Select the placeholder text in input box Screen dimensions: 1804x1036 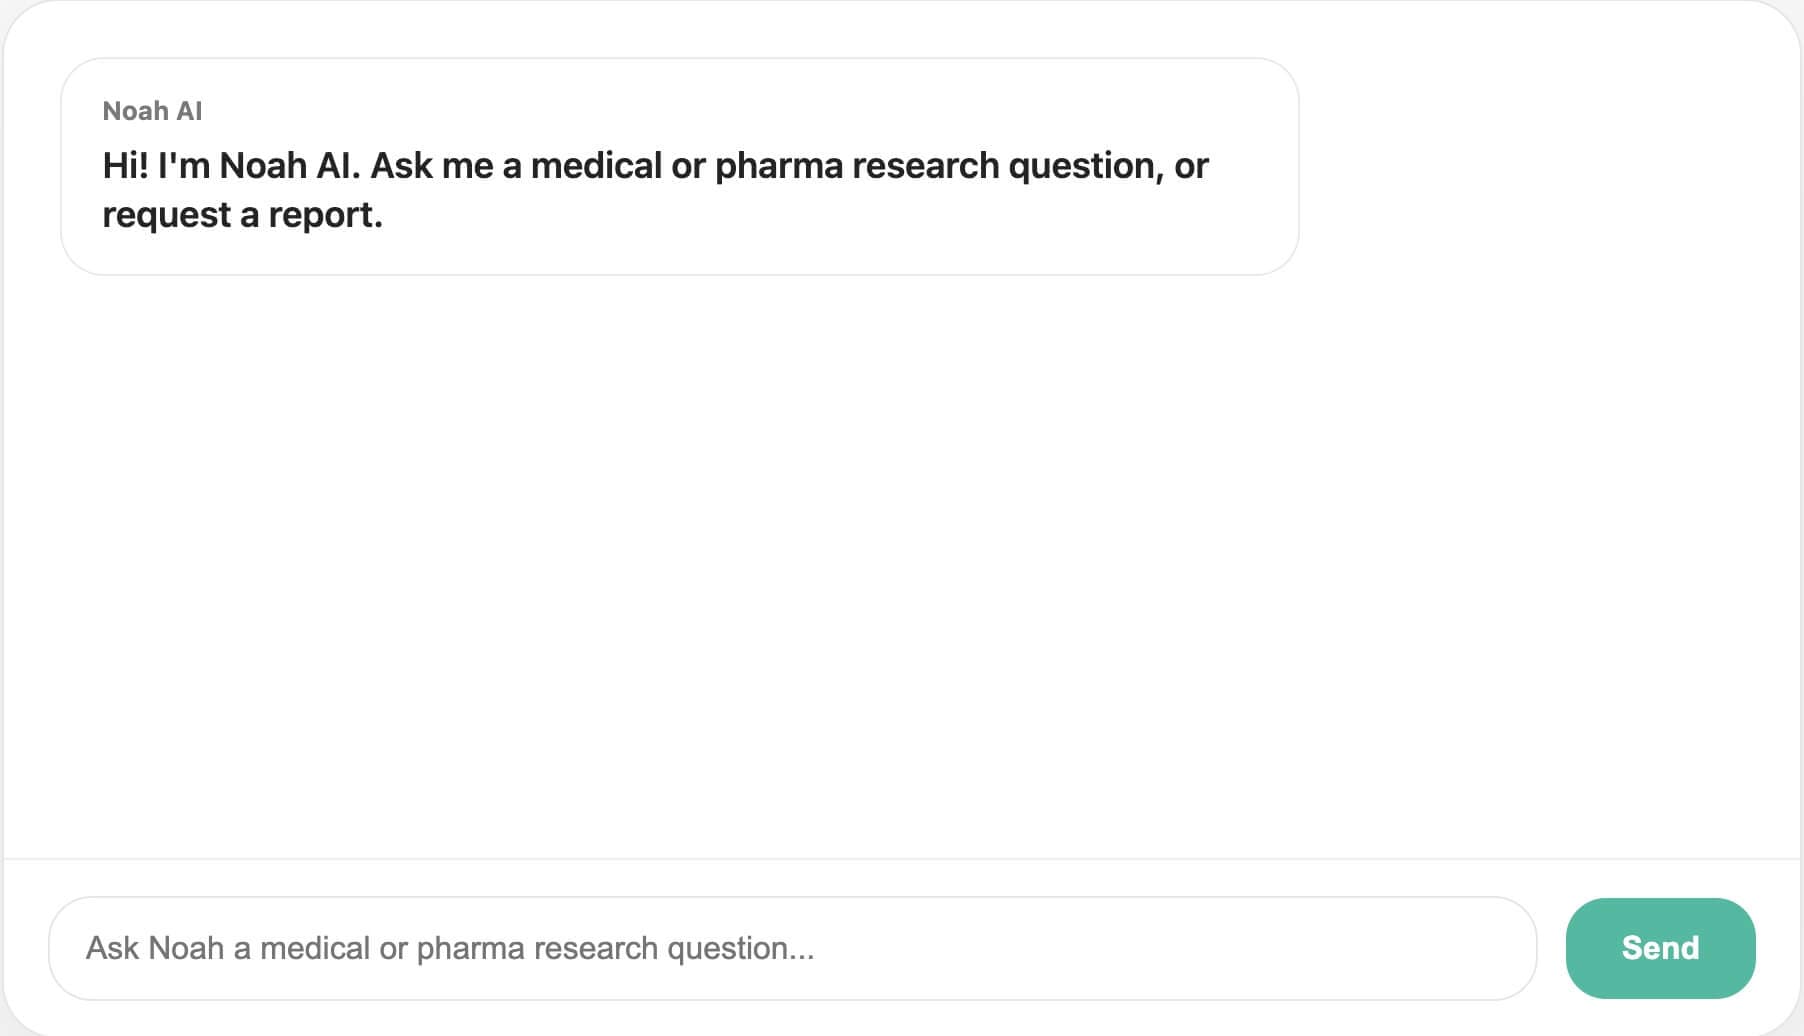[450, 947]
